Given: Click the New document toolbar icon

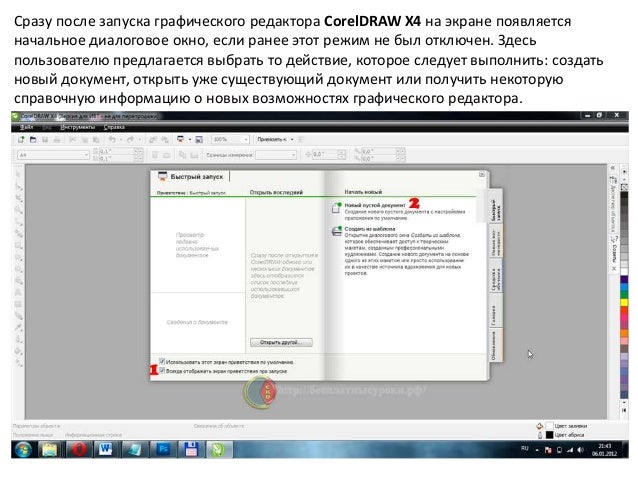Looking at the screenshot, I should coord(21,140).
